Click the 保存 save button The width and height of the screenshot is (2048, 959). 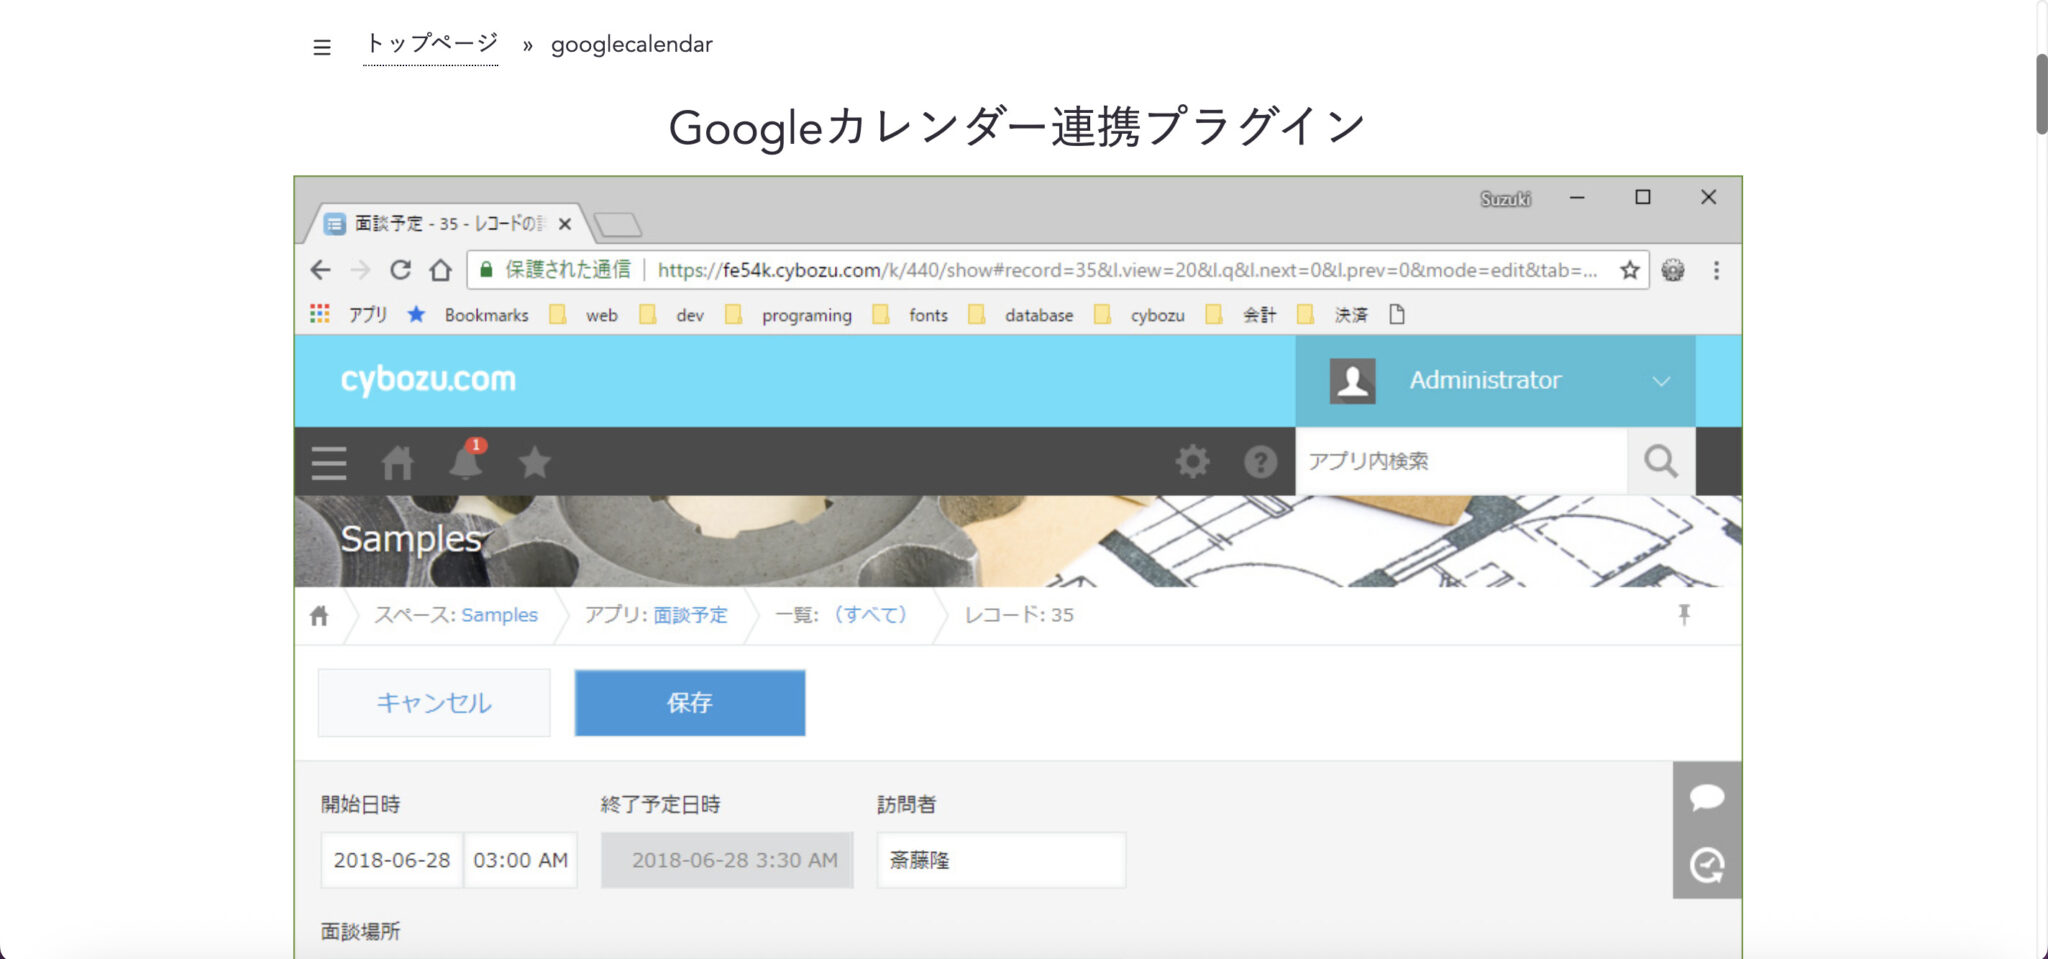[688, 702]
